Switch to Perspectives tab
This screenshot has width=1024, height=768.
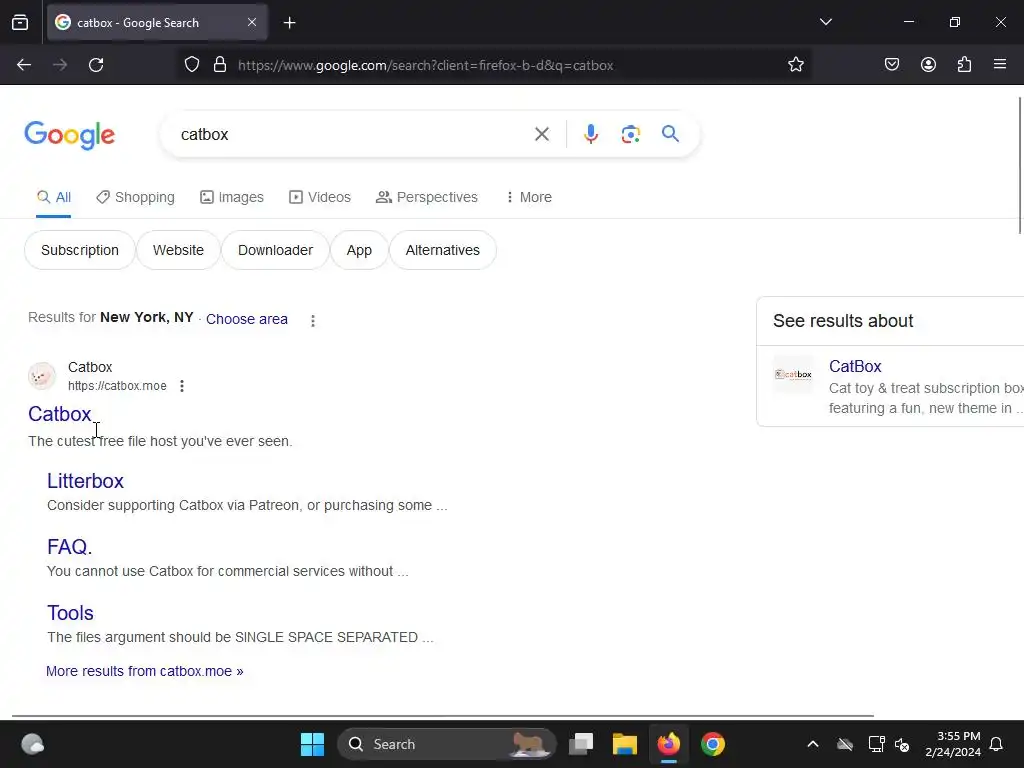click(427, 197)
